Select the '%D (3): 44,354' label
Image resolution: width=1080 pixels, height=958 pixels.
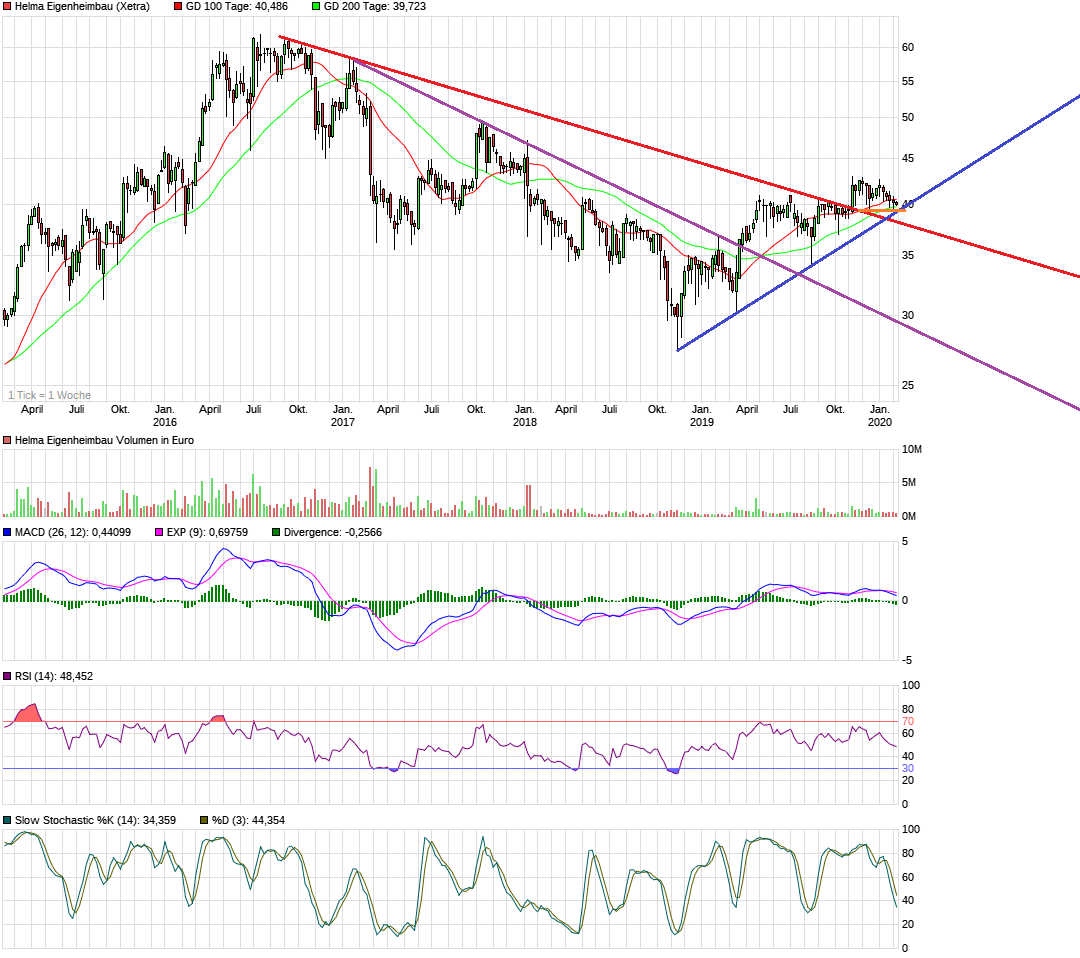pos(248,820)
